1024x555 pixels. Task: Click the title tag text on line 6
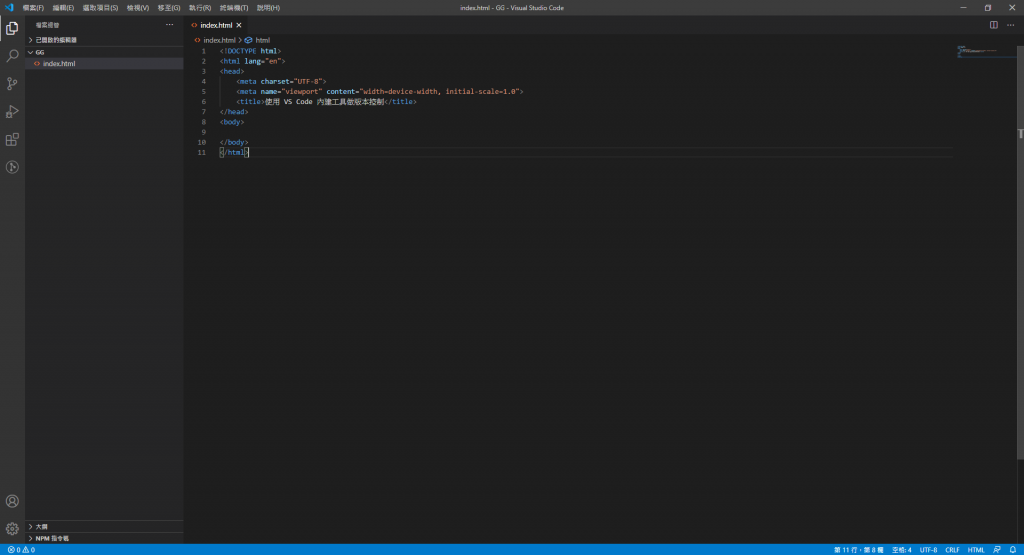(327, 102)
